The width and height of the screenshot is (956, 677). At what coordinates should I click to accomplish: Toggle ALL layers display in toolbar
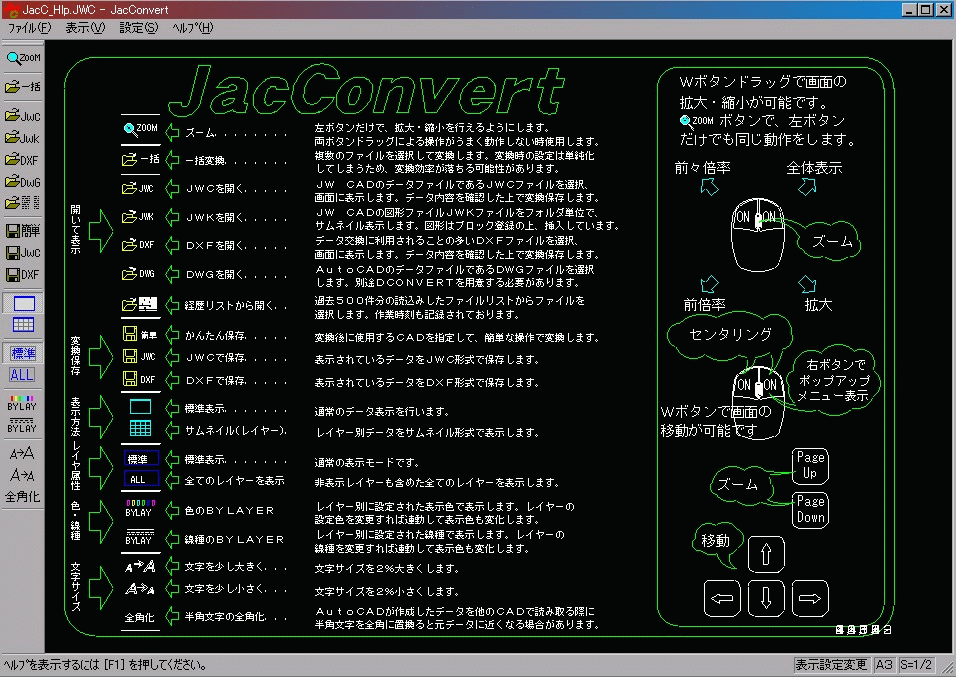(23, 375)
